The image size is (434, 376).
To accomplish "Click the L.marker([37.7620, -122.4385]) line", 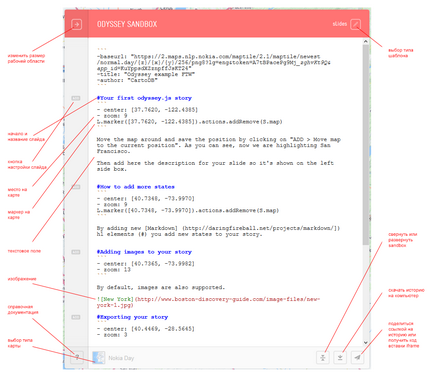I will [x=189, y=122].
